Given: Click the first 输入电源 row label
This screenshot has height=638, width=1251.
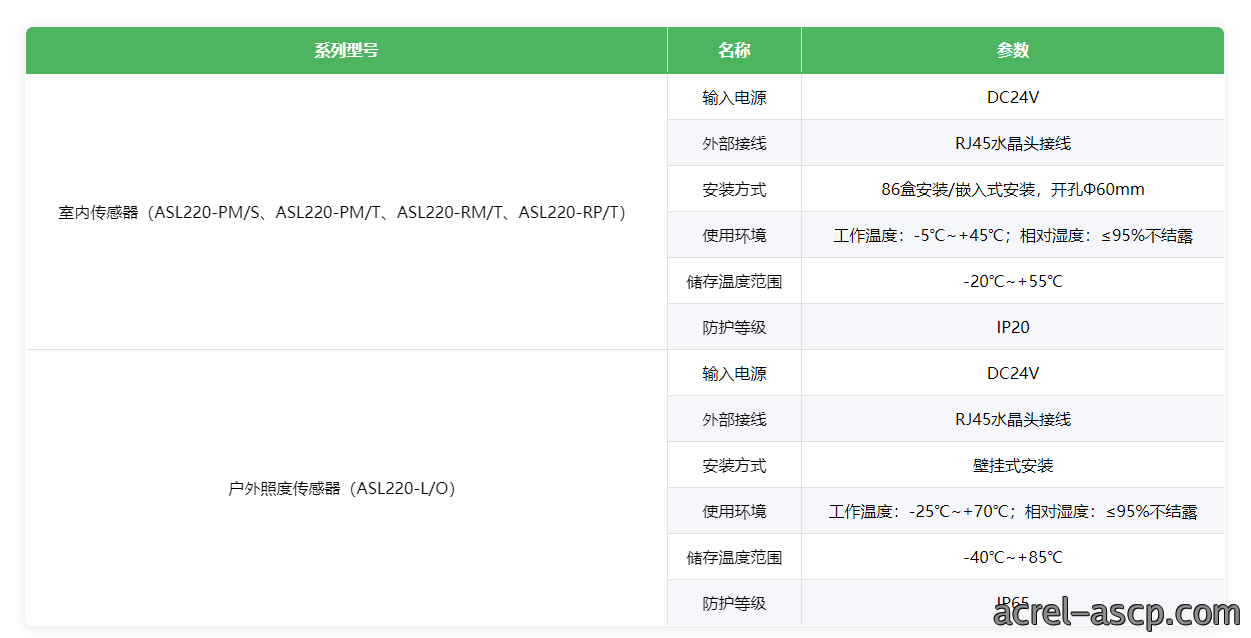Looking at the screenshot, I should 734,97.
